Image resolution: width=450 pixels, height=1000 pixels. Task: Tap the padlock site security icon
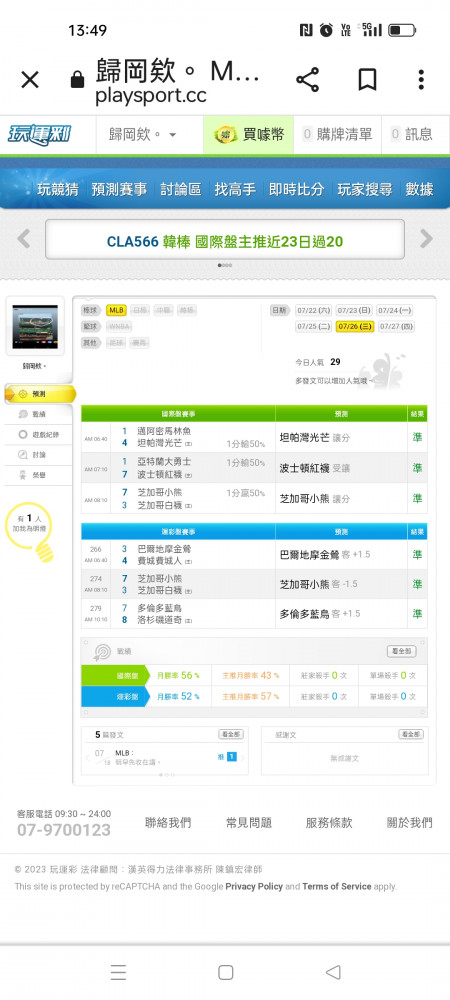tap(77, 80)
